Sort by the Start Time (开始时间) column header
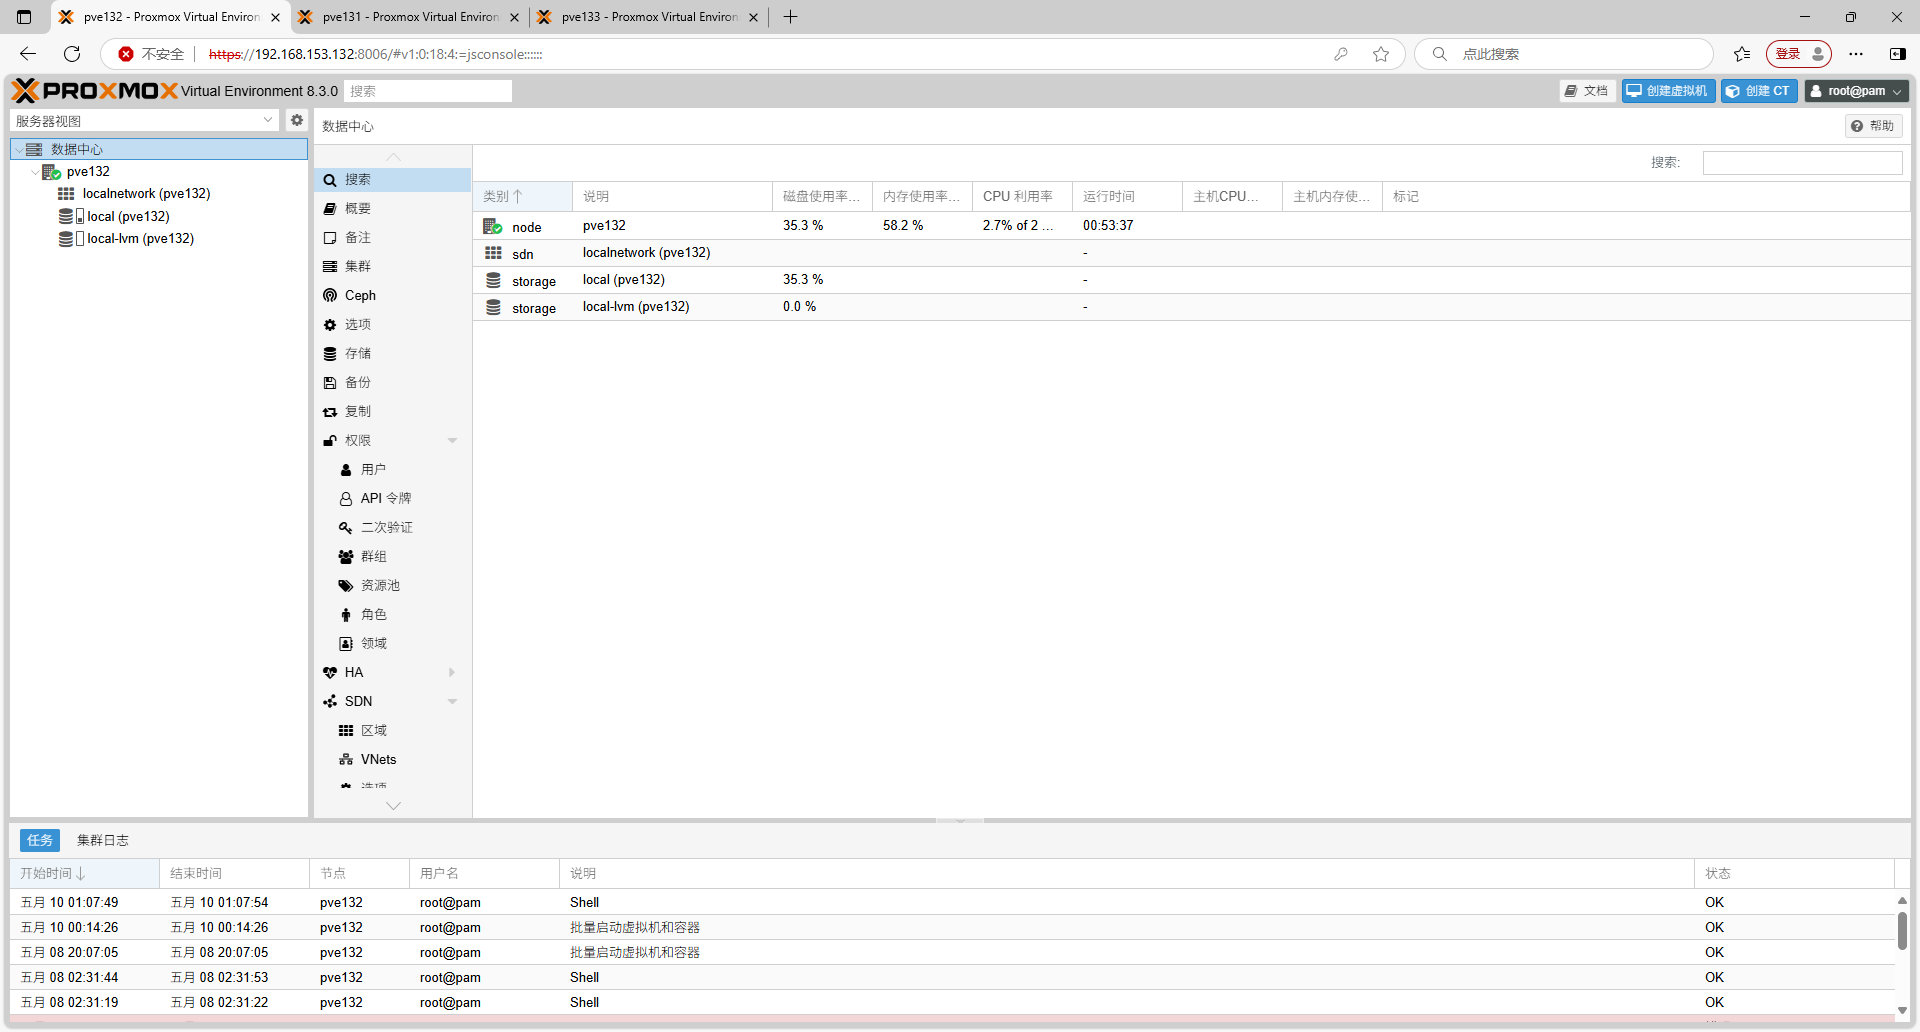This screenshot has width=1920, height=1032. pyautogui.click(x=84, y=874)
